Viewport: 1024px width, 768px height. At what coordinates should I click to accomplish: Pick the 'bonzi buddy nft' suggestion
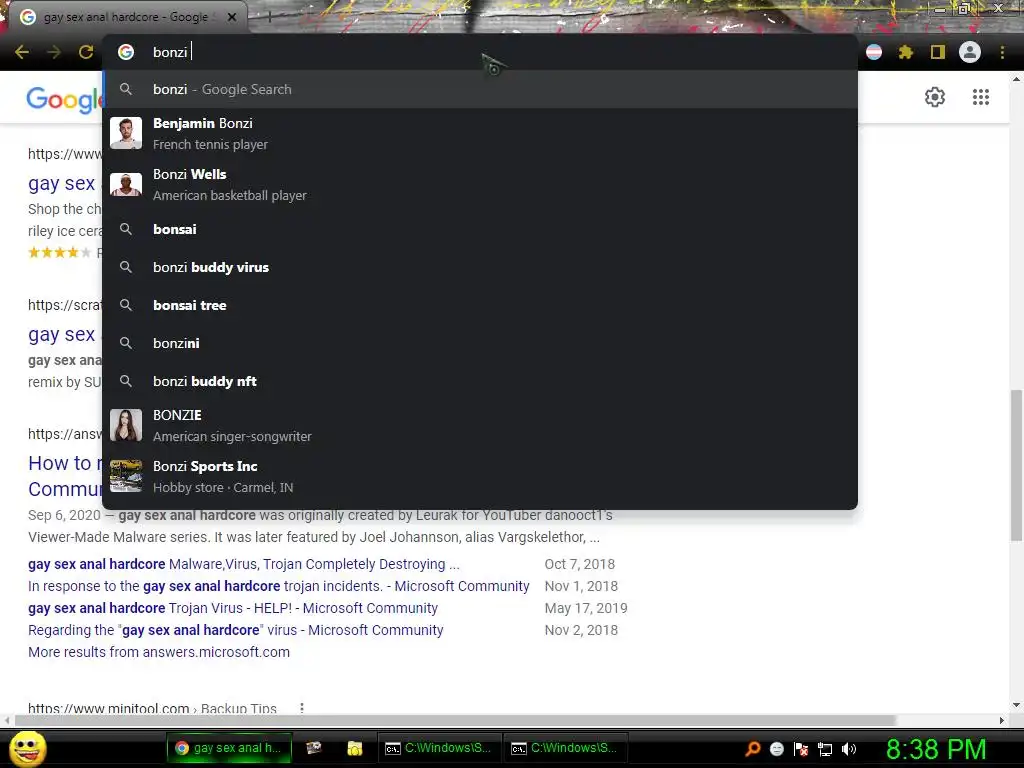[480, 381]
